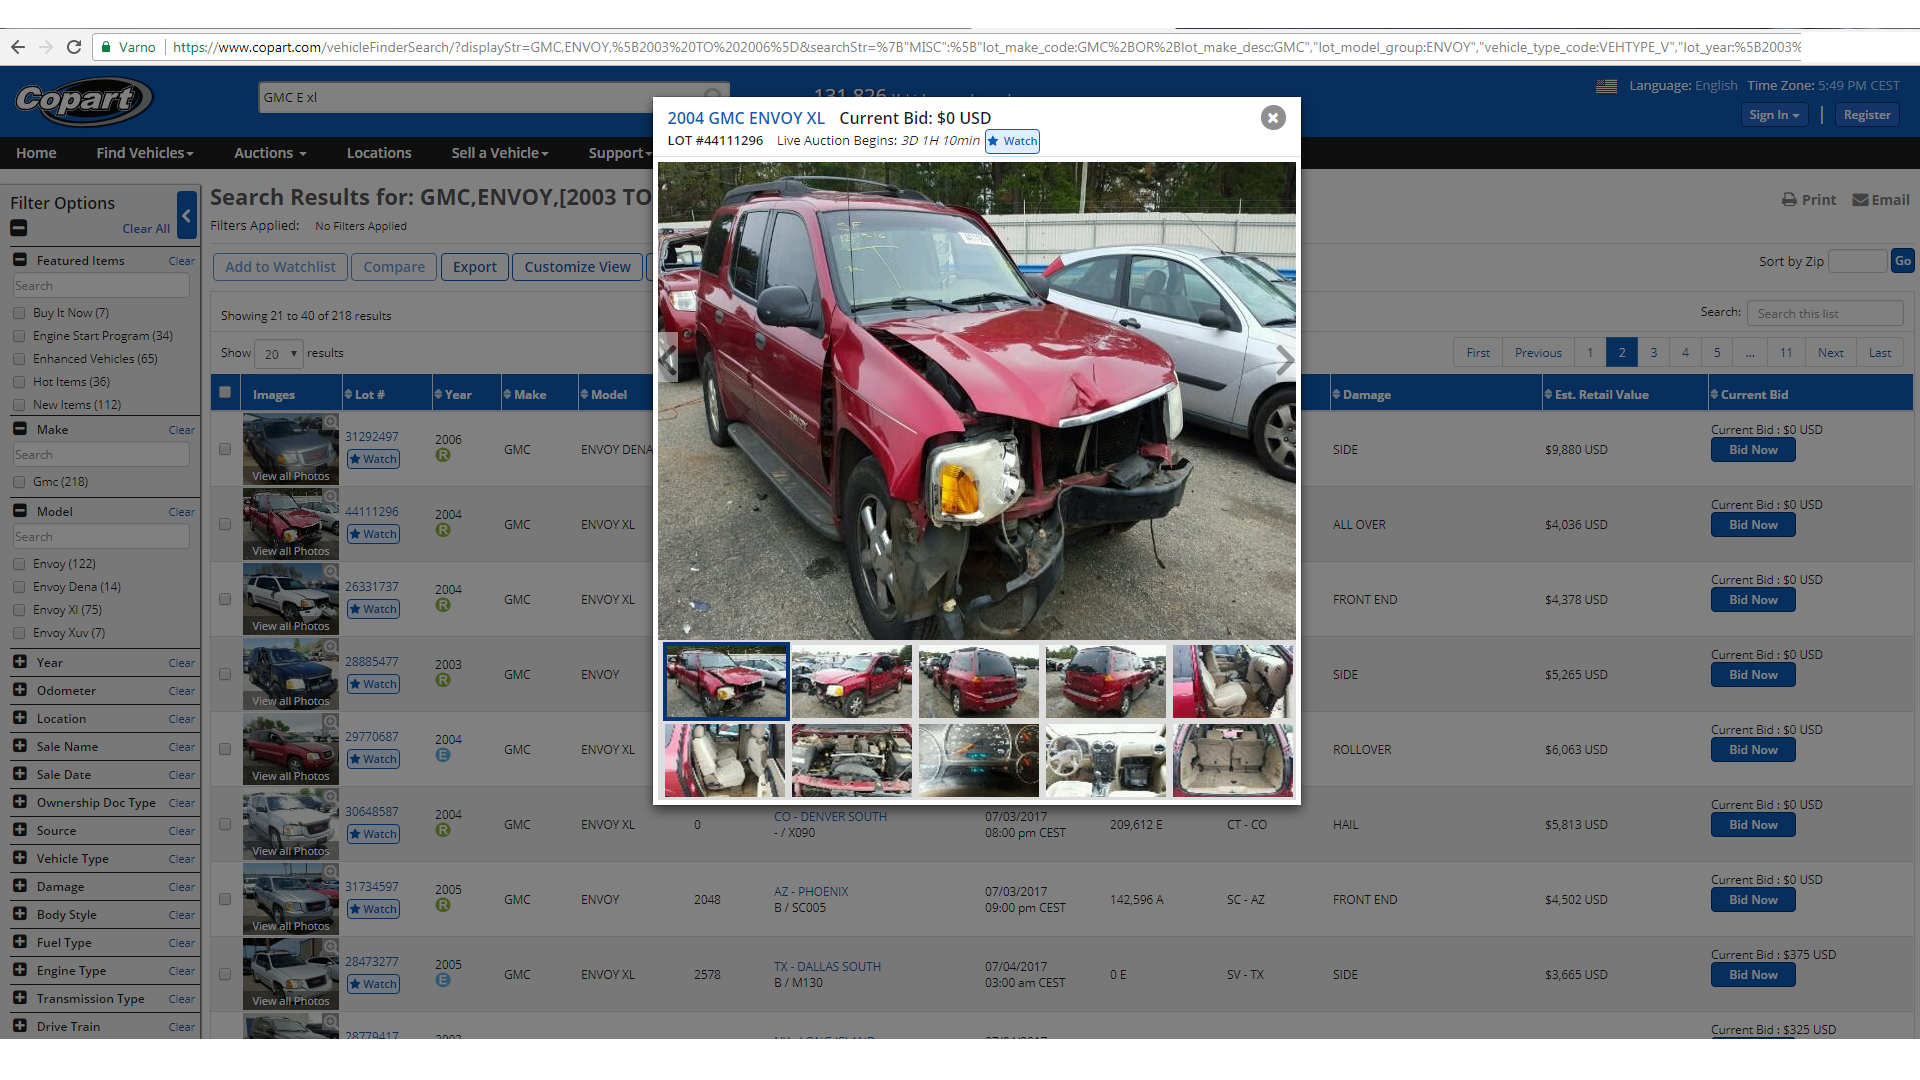Image resolution: width=1920 pixels, height=1080 pixels.
Task: Expand the Damage filter section
Action: [19, 886]
